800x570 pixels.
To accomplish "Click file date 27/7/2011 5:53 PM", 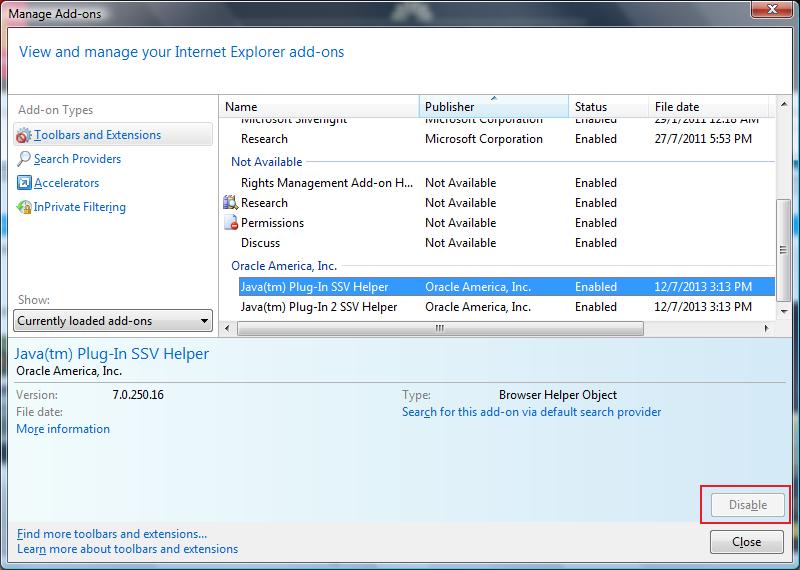I will click(703, 139).
